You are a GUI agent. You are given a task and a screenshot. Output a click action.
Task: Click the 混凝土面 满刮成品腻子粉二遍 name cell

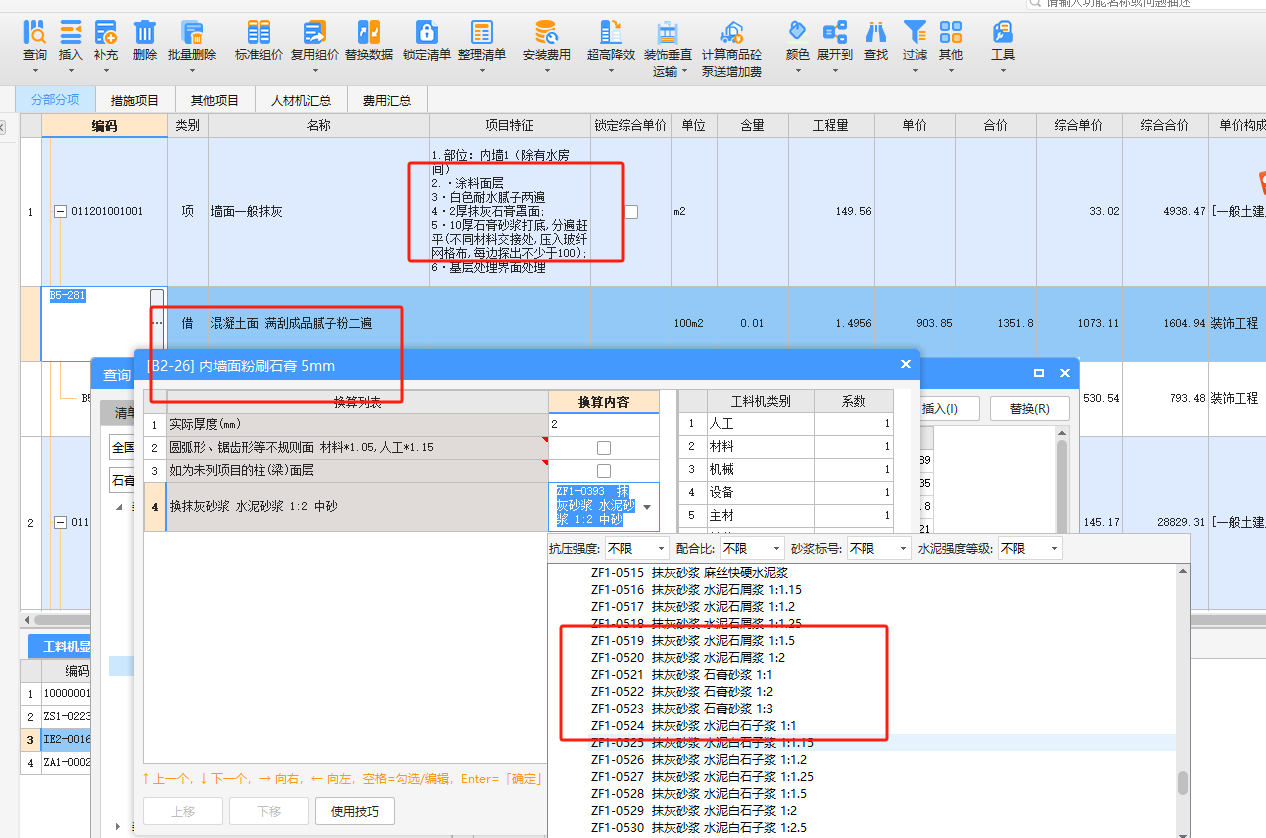click(319, 324)
